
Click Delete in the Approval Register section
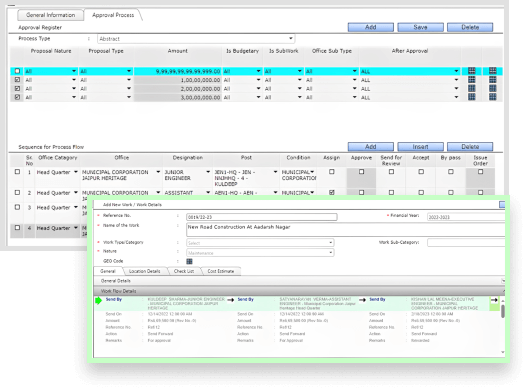coord(470,27)
